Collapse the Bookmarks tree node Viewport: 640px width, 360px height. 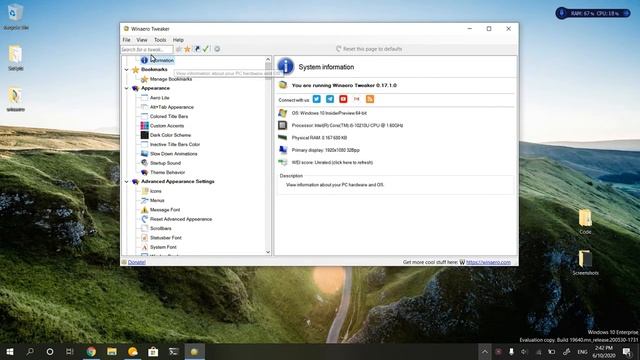pos(127,70)
